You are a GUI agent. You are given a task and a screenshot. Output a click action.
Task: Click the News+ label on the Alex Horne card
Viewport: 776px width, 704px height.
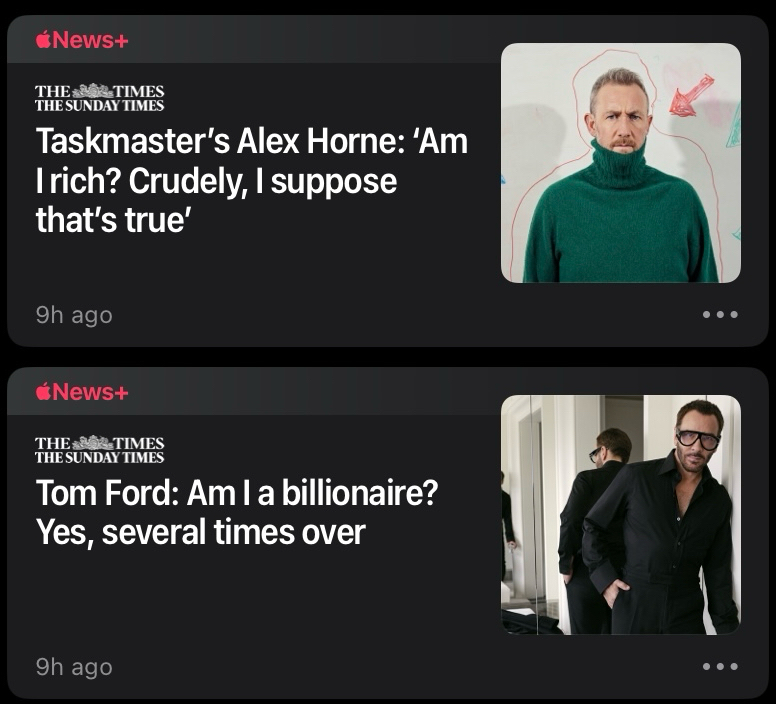(x=91, y=39)
